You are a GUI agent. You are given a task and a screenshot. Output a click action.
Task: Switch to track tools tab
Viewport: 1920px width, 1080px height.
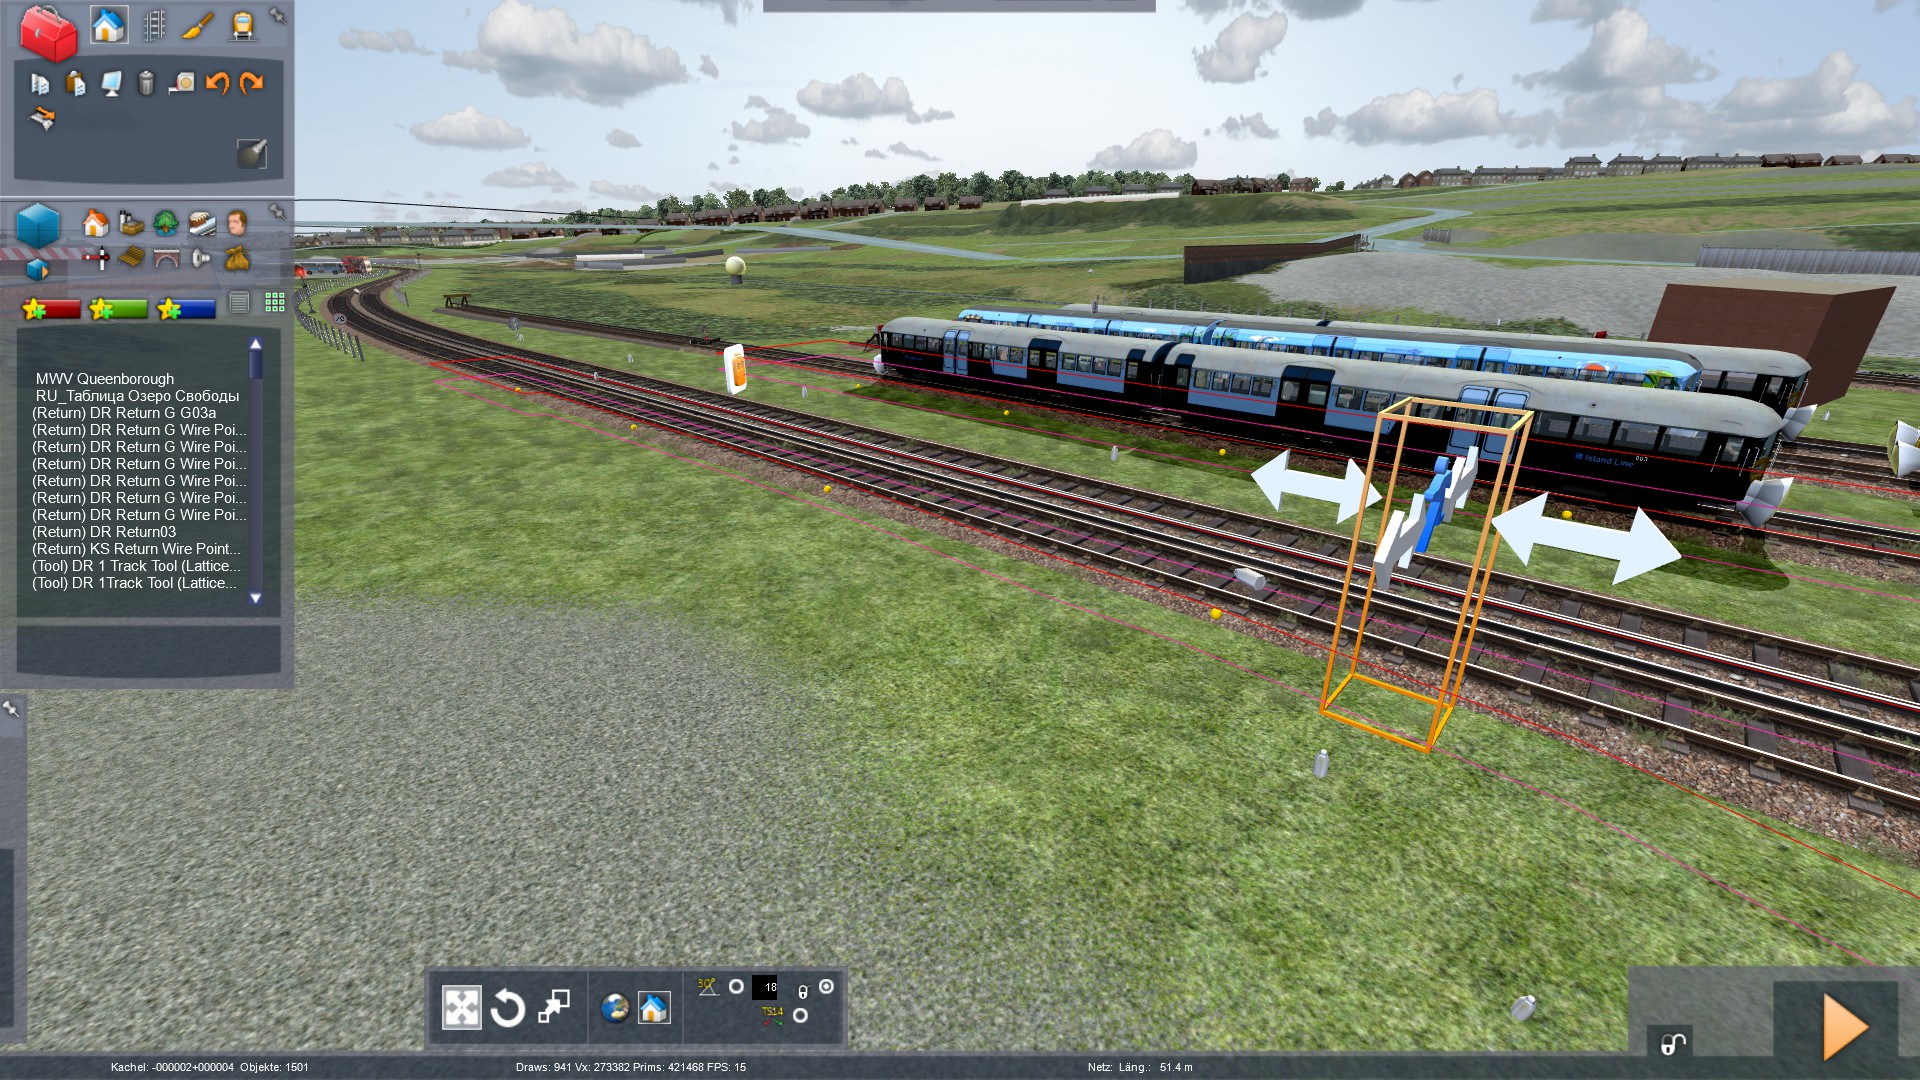[153, 26]
